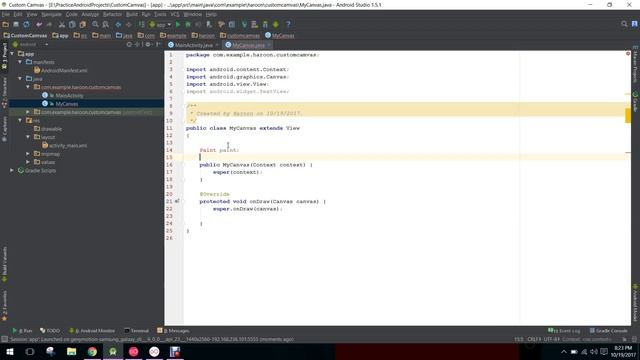640x360 pixels.
Task: Click the Open folder toolbar icon
Action: coord(5,24)
